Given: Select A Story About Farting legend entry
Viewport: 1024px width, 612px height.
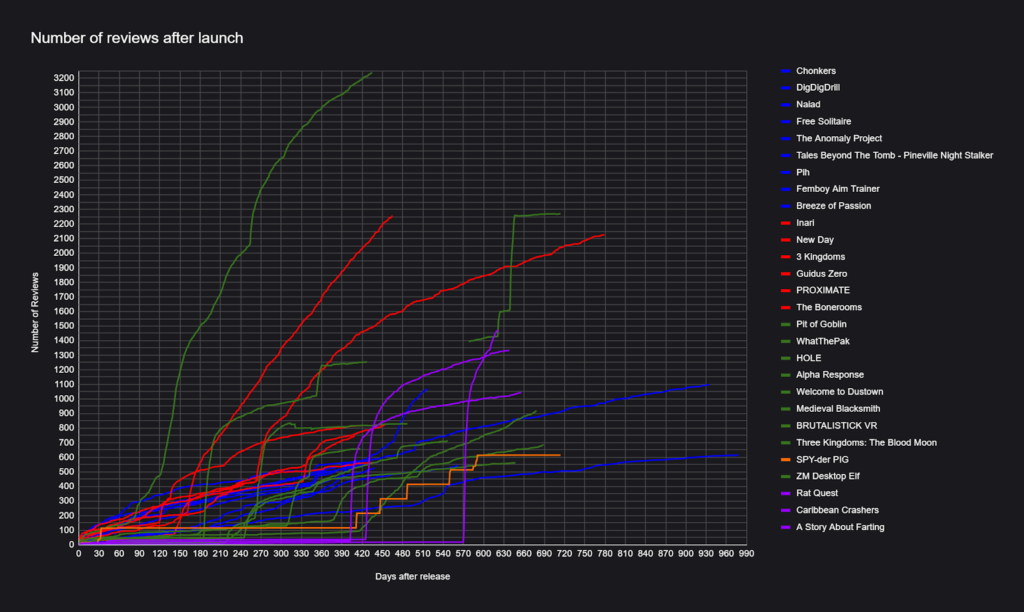Looking at the screenshot, I should (x=839, y=527).
